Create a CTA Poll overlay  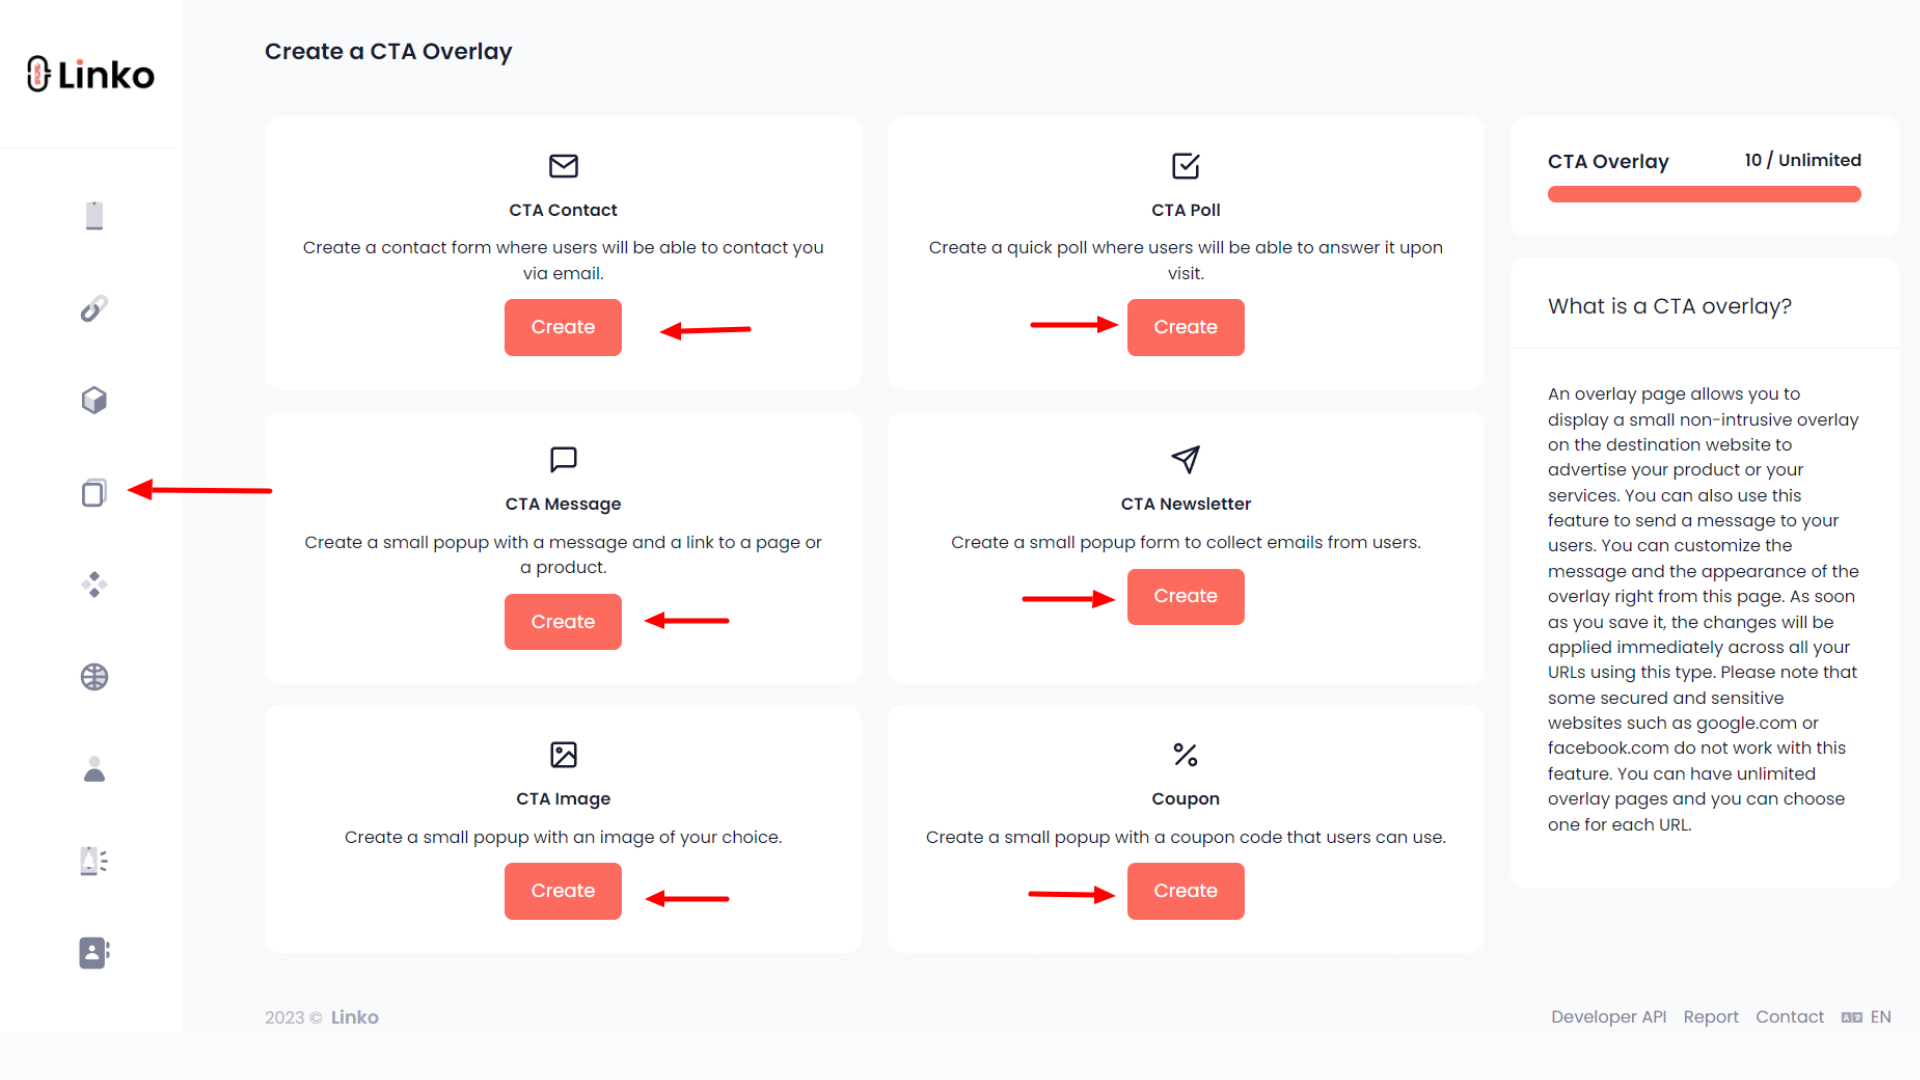point(1185,327)
